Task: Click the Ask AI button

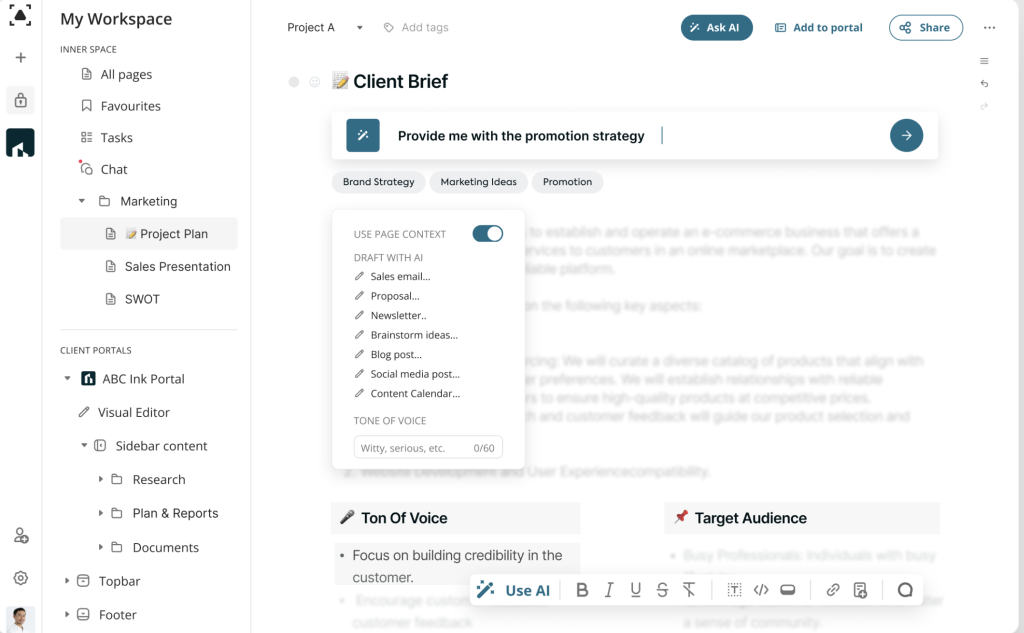Action: tap(716, 27)
